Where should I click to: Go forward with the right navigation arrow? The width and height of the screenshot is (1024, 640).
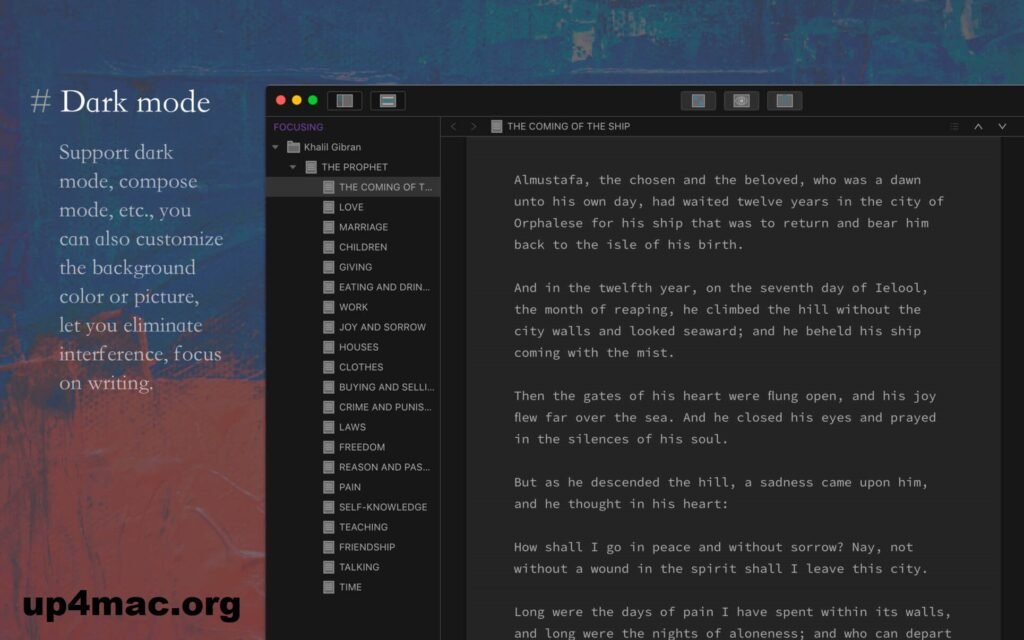tap(473, 127)
